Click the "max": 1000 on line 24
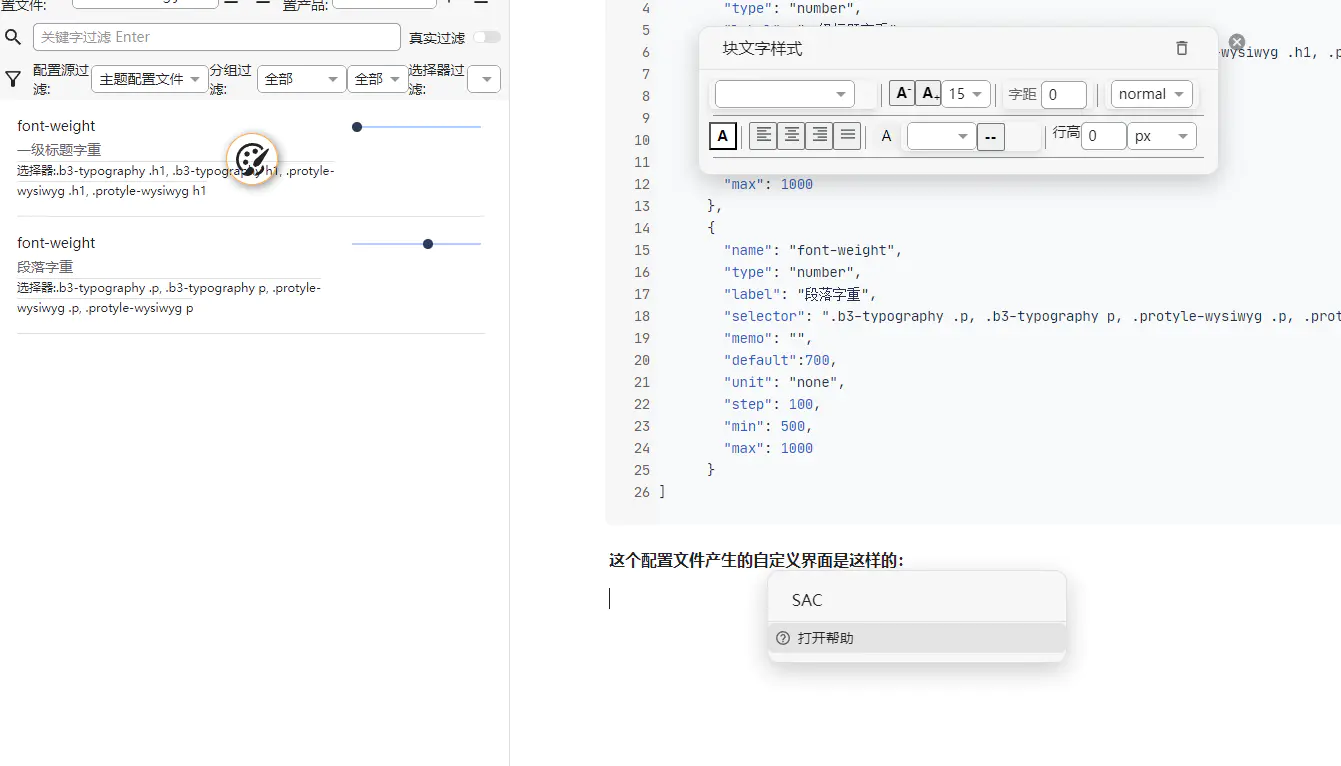The width and height of the screenshot is (1341, 766). (768, 448)
